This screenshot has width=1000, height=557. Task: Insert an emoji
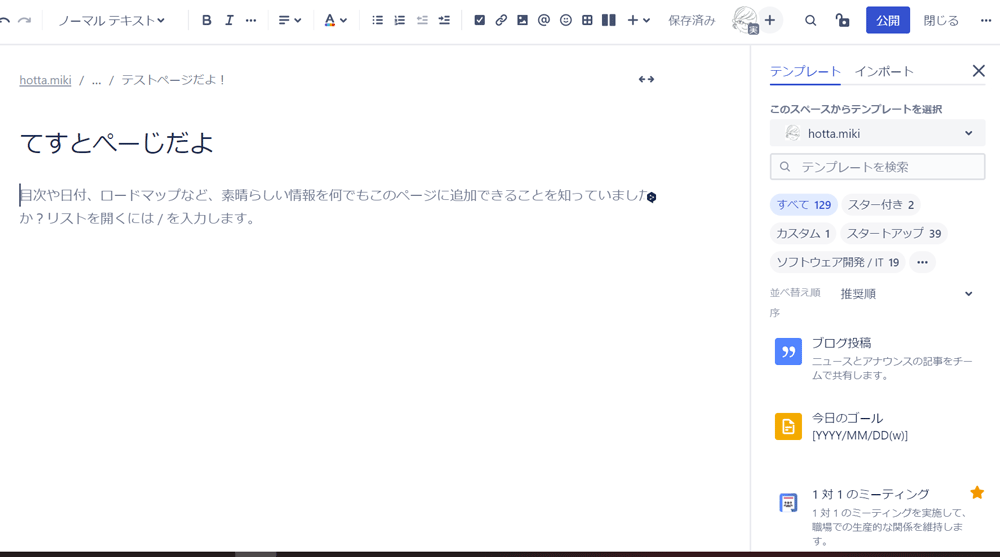click(566, 20)
